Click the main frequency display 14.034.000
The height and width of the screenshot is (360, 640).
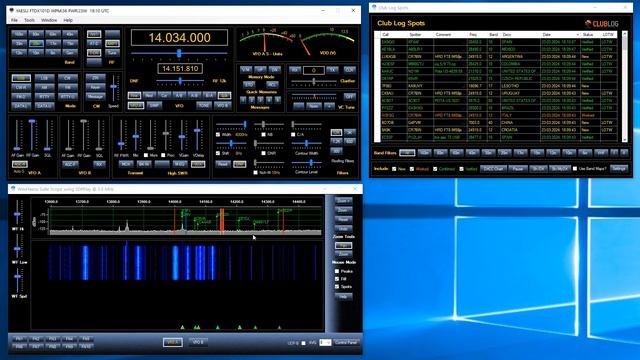tap(180, 38)
